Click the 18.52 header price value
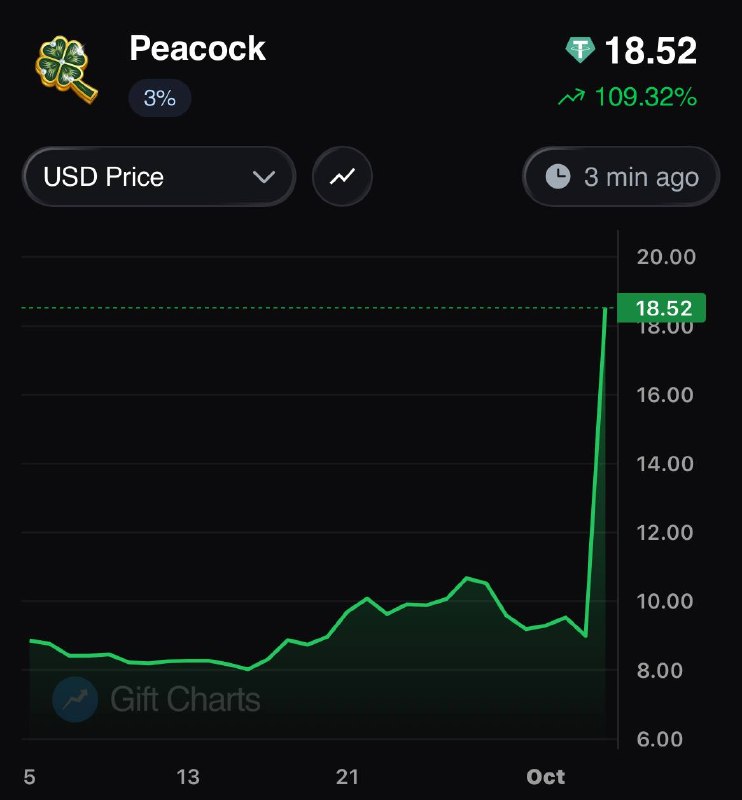The height and width of the screenshot is (800, 742). [651, 51]
